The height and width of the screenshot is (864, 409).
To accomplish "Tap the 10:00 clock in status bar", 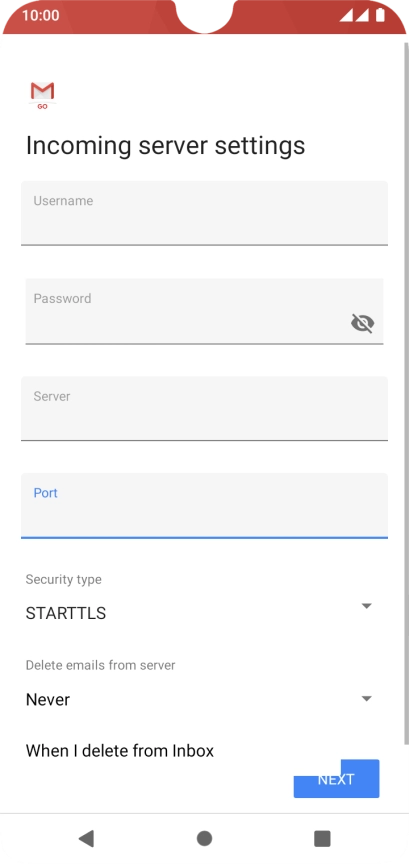I will [x=41, y=15].
